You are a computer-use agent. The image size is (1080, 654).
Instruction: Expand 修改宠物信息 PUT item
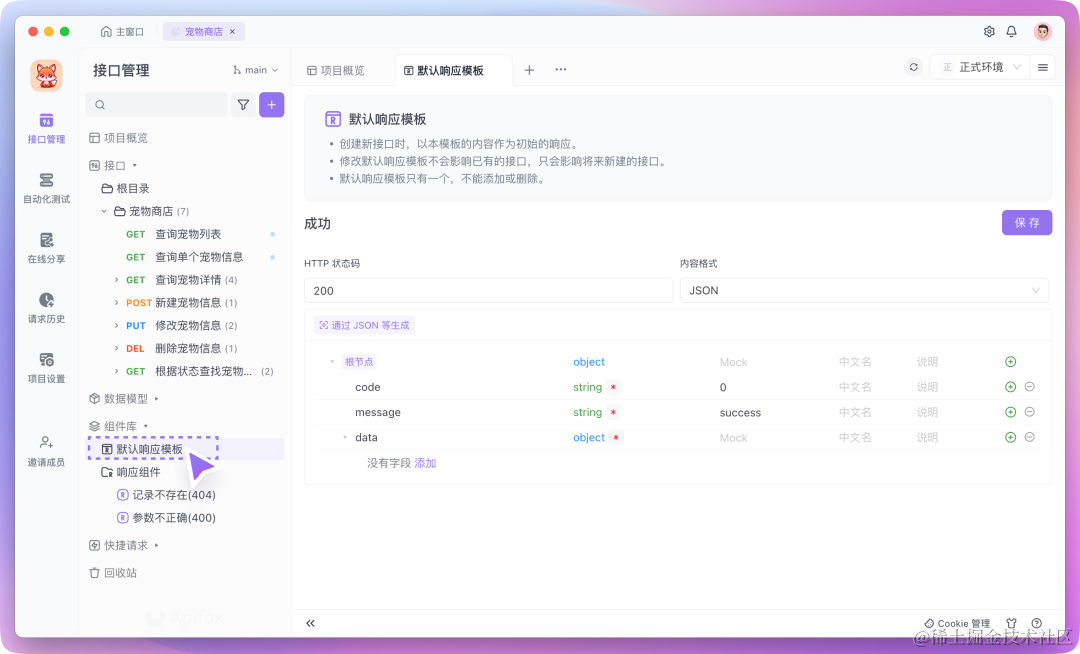pos(116,326)
